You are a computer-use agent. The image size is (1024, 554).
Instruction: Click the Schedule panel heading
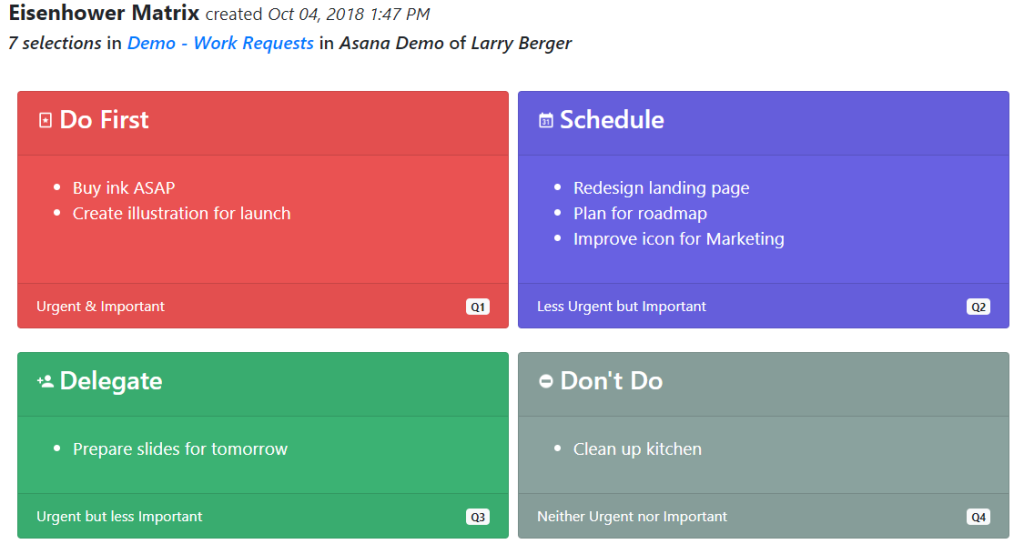click(612, 120)
